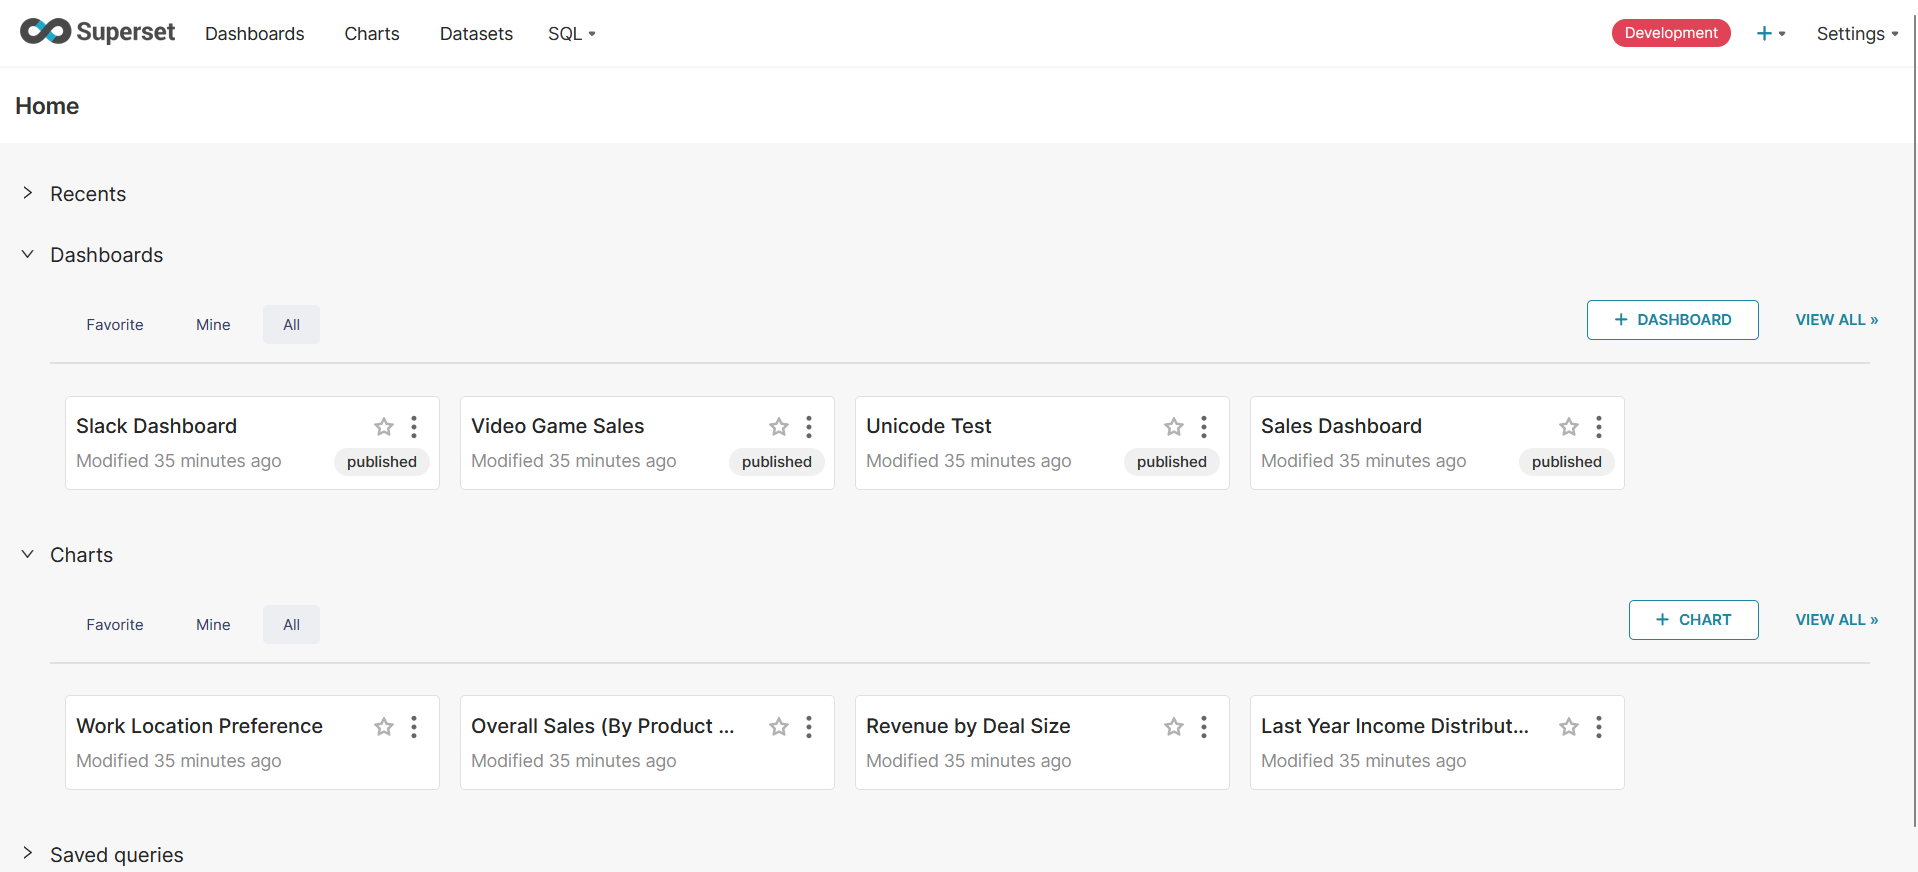The width and height of the screenshot is (1918, 872).
Task: Open the plus create-new dropdown
Action: pos(1770,33)
